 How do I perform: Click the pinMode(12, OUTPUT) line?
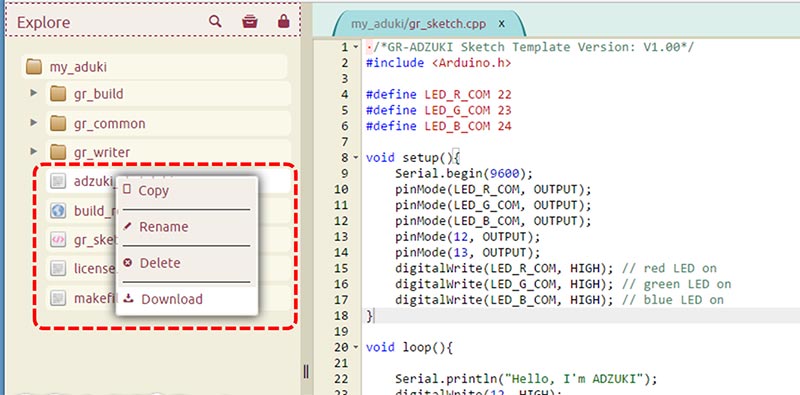click(467, 237)
